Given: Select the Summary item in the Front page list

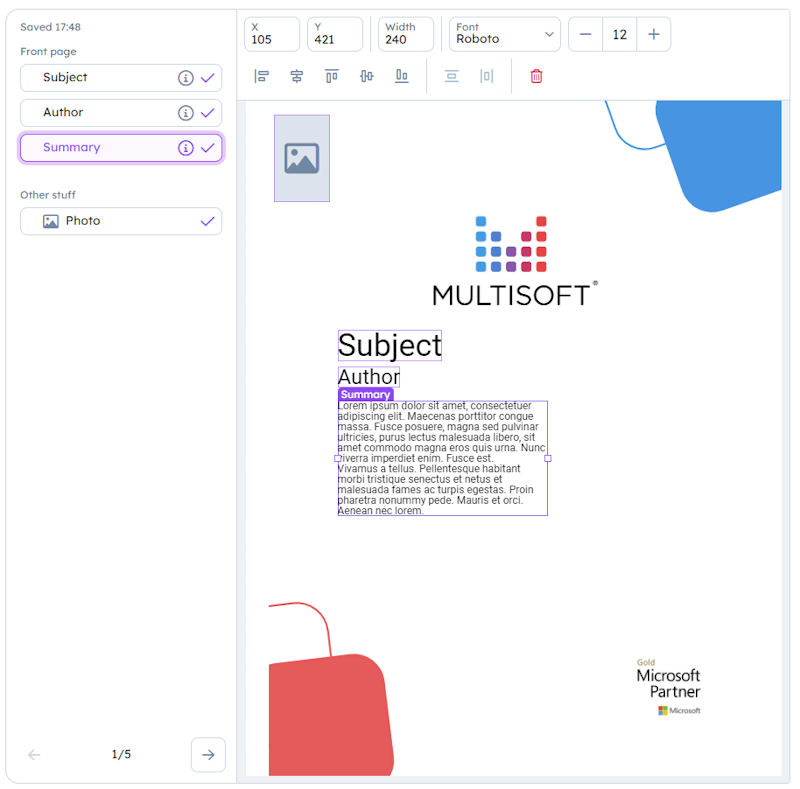Looking at the screenshot, I should click(121, 148).
